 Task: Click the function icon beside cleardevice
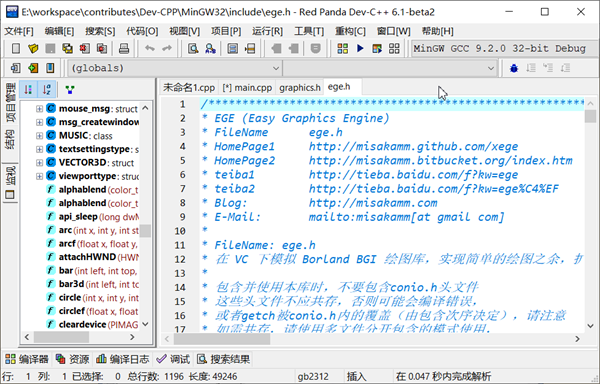[x=51, y=324]
